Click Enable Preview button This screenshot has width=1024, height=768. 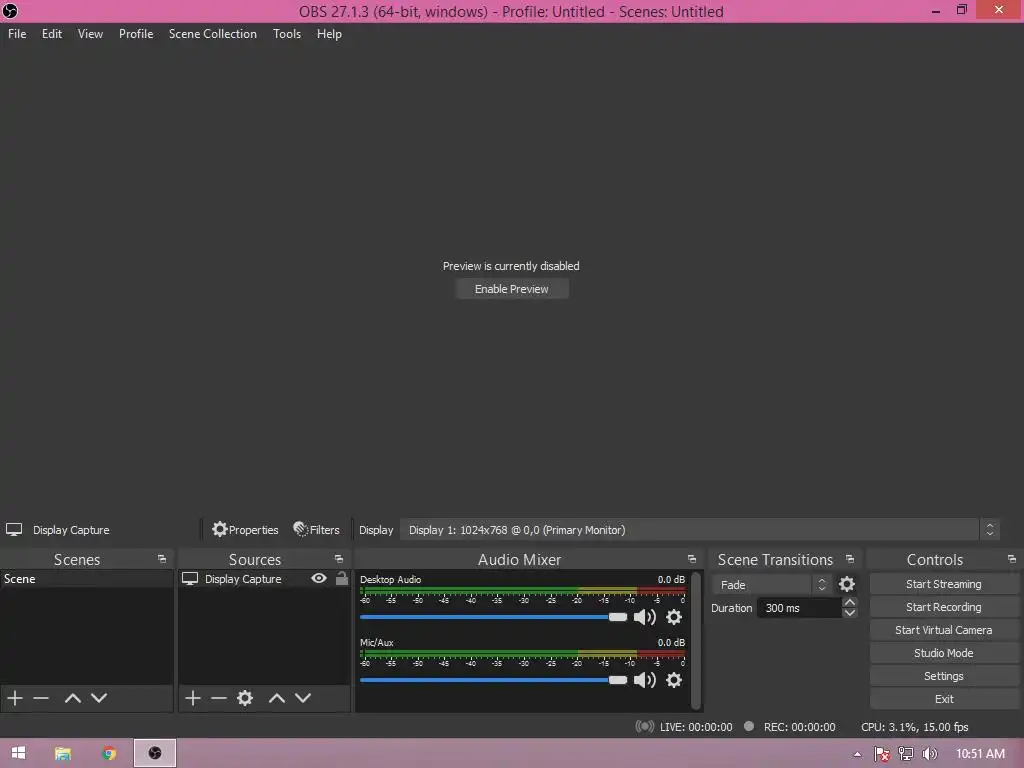pos(512,289)
